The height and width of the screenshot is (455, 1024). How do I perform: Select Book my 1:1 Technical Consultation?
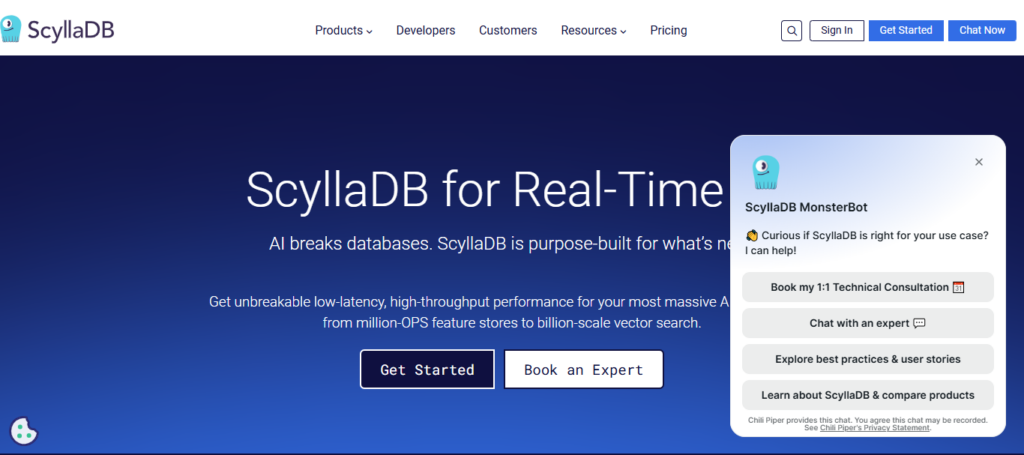868,287
